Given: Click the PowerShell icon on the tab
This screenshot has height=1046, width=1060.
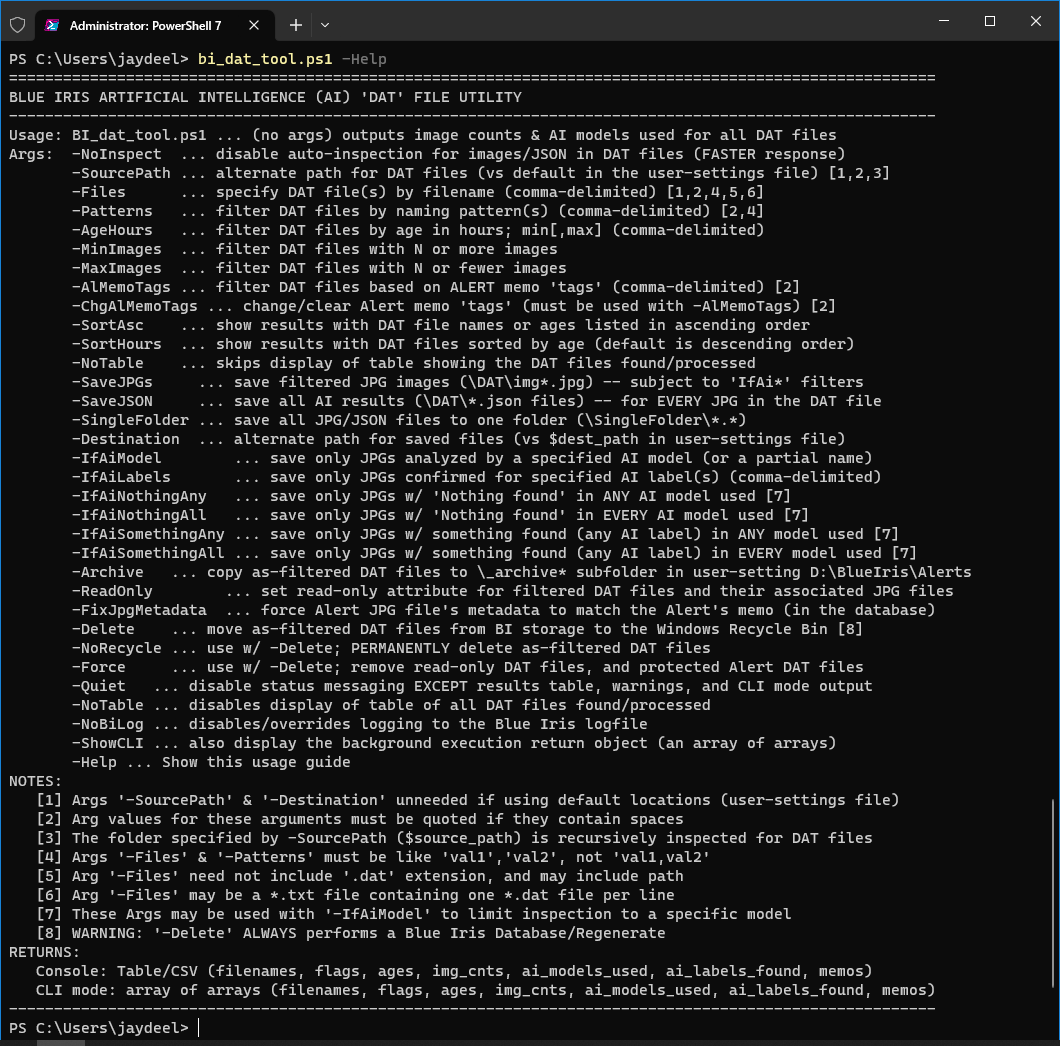Looking at the screenshot, I should [x=52, y=25].
